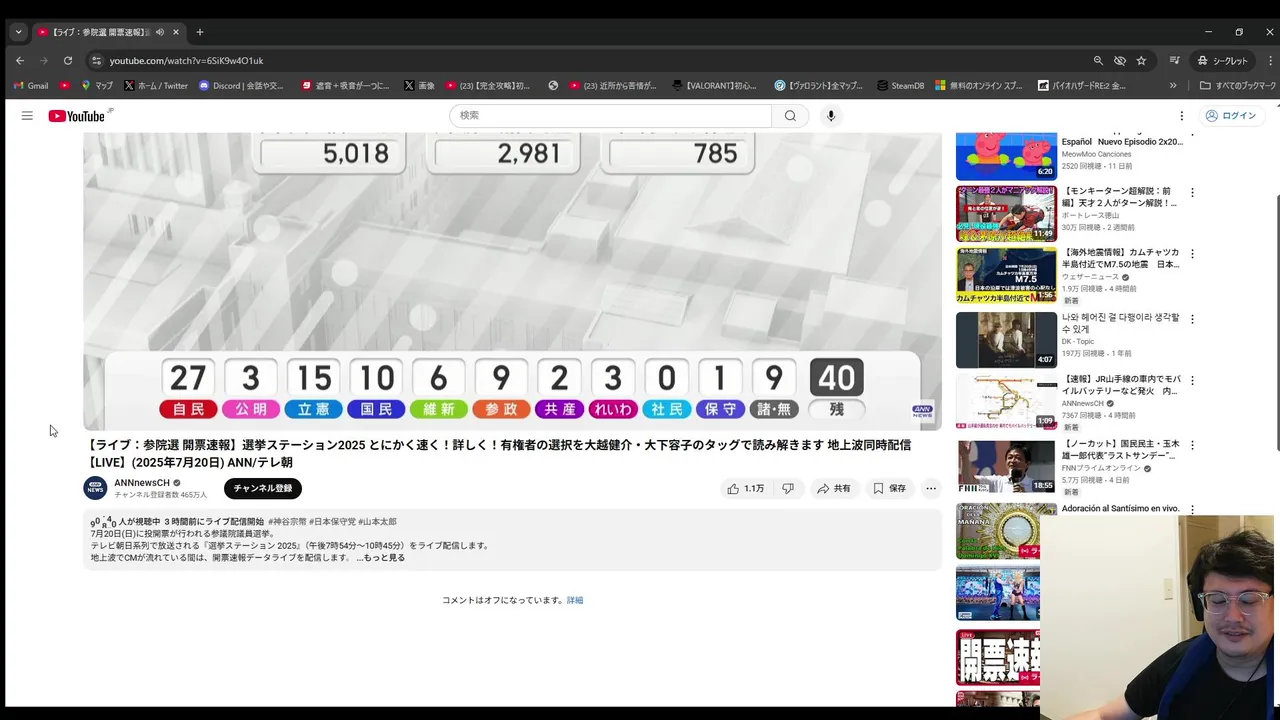Open すべてのブックマーク folder

pos(1238,86)
